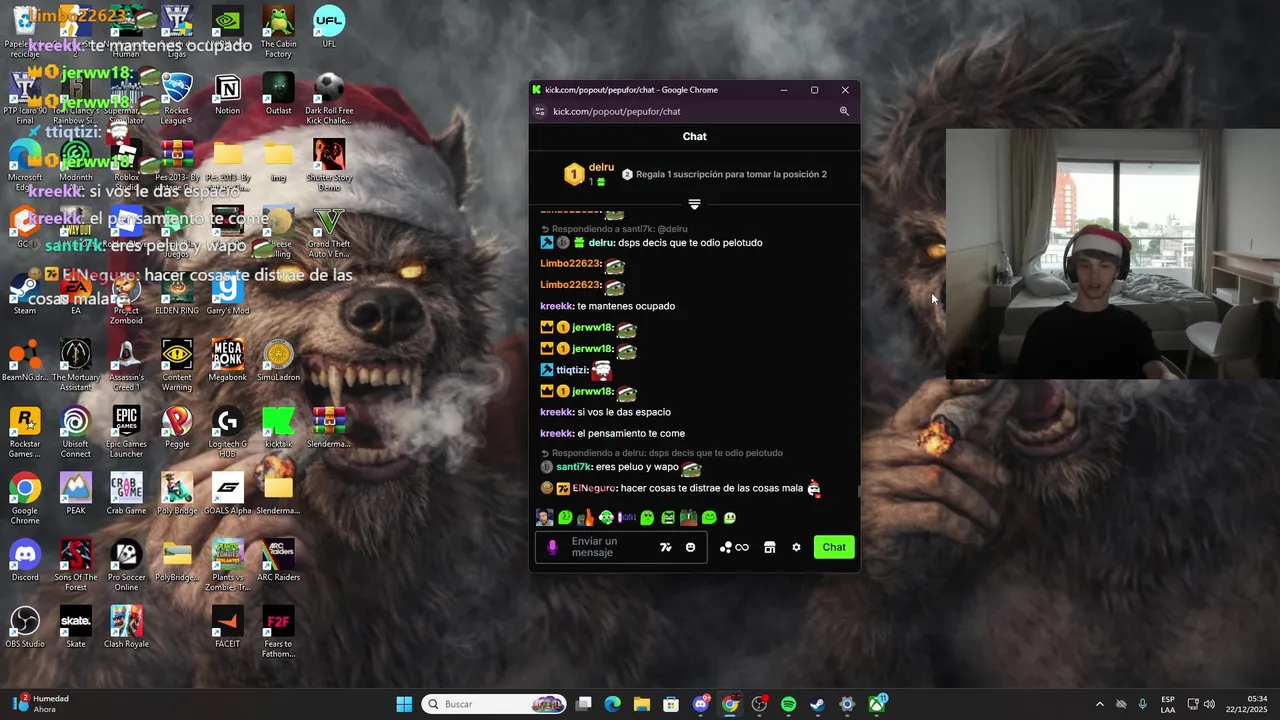
Task: Click kreekk username on 'te mantenes ocupado' message
Action: [x=557, y=306]
